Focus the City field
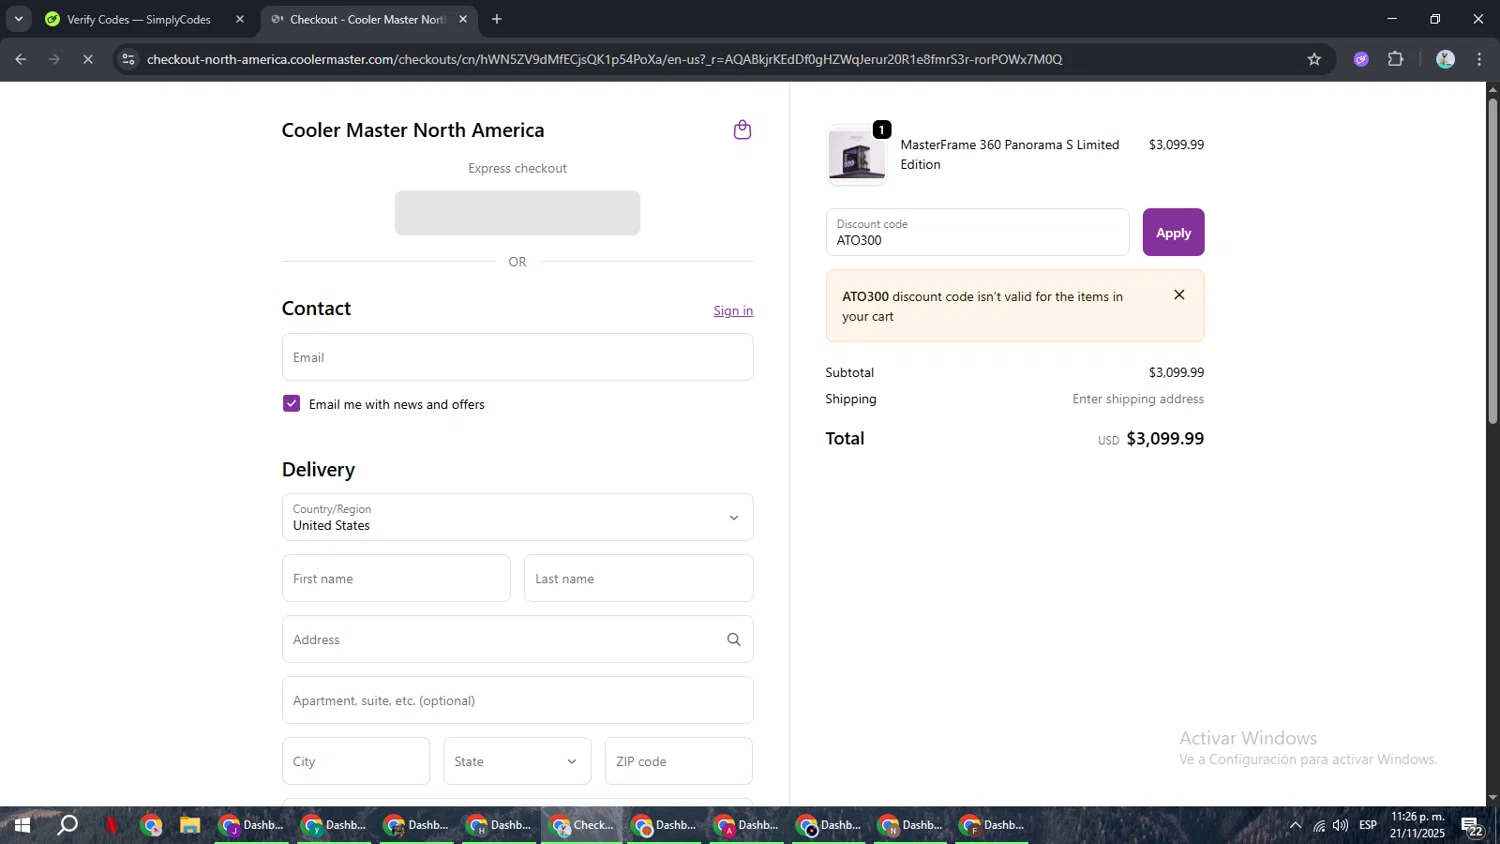This screenshot has width=1500, height=844. (356, 761)
